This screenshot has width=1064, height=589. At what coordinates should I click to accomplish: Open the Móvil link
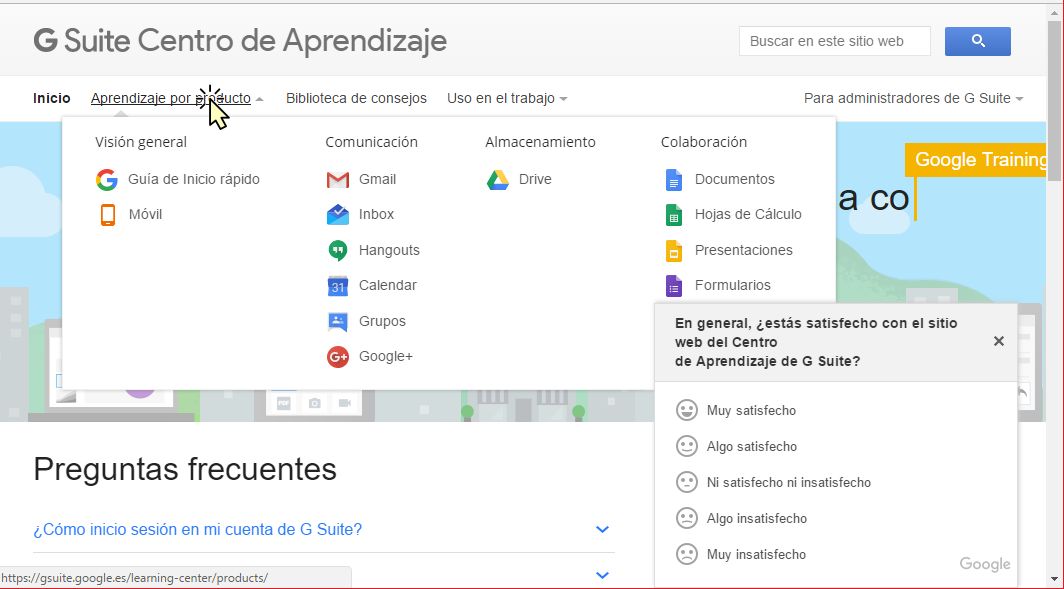[145, 214]
